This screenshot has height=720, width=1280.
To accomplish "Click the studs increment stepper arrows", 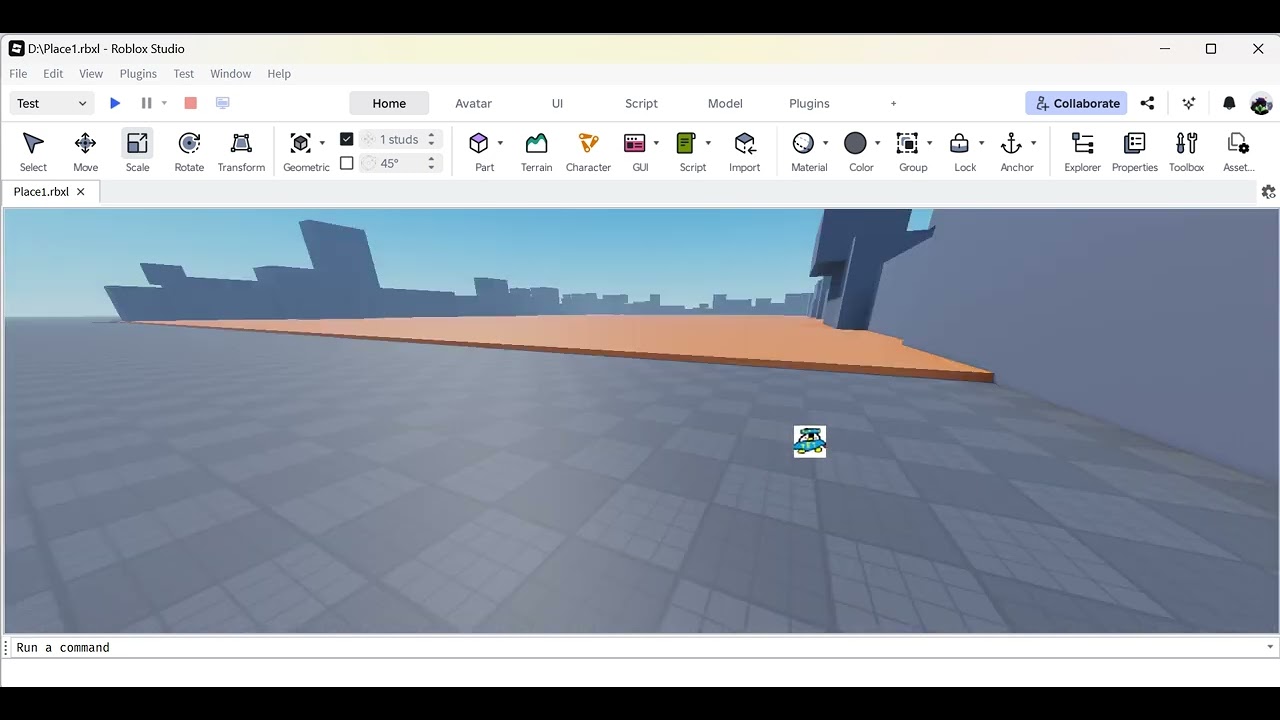I will click(x=431, y=139).
